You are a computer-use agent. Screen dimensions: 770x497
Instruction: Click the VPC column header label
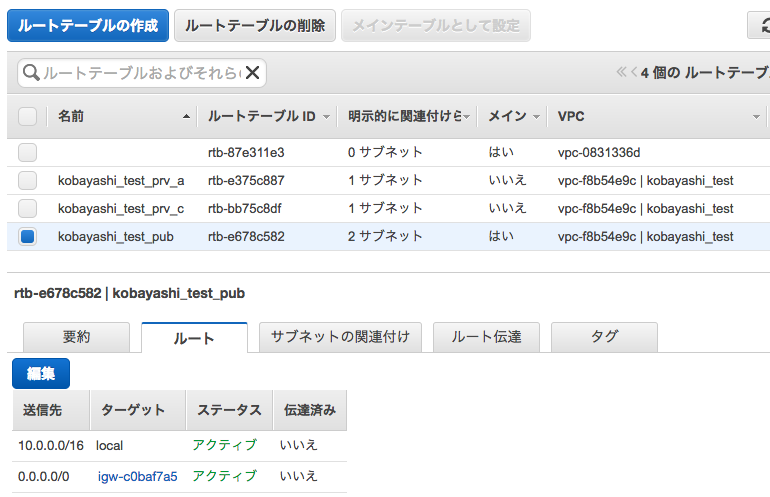pyautogui.click(x=571, y=116)
